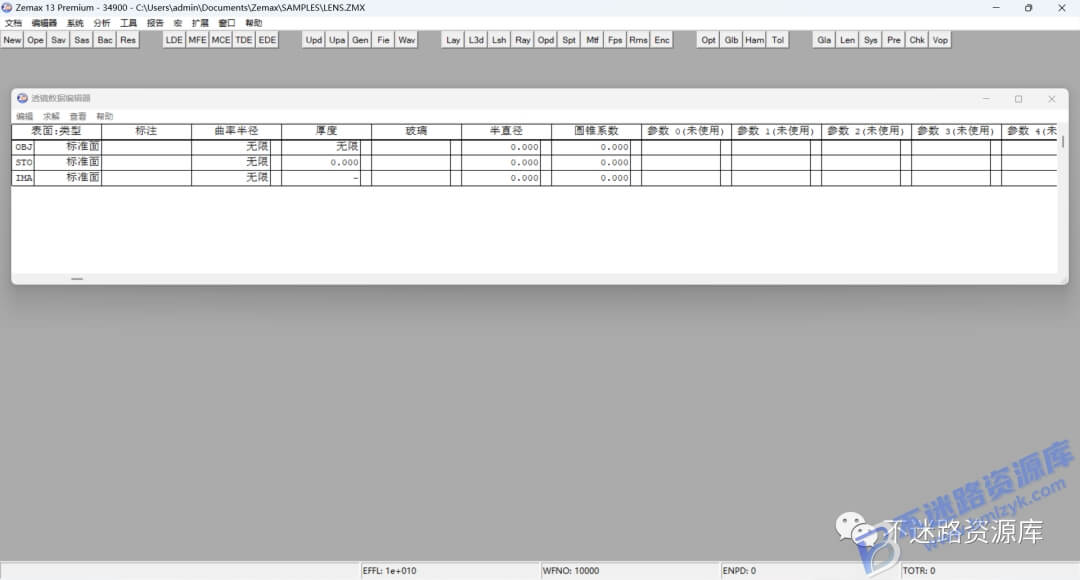Open the MFE merit function editor
Image resolution: width=1080 pixels, height=580 pixels.
198,40
